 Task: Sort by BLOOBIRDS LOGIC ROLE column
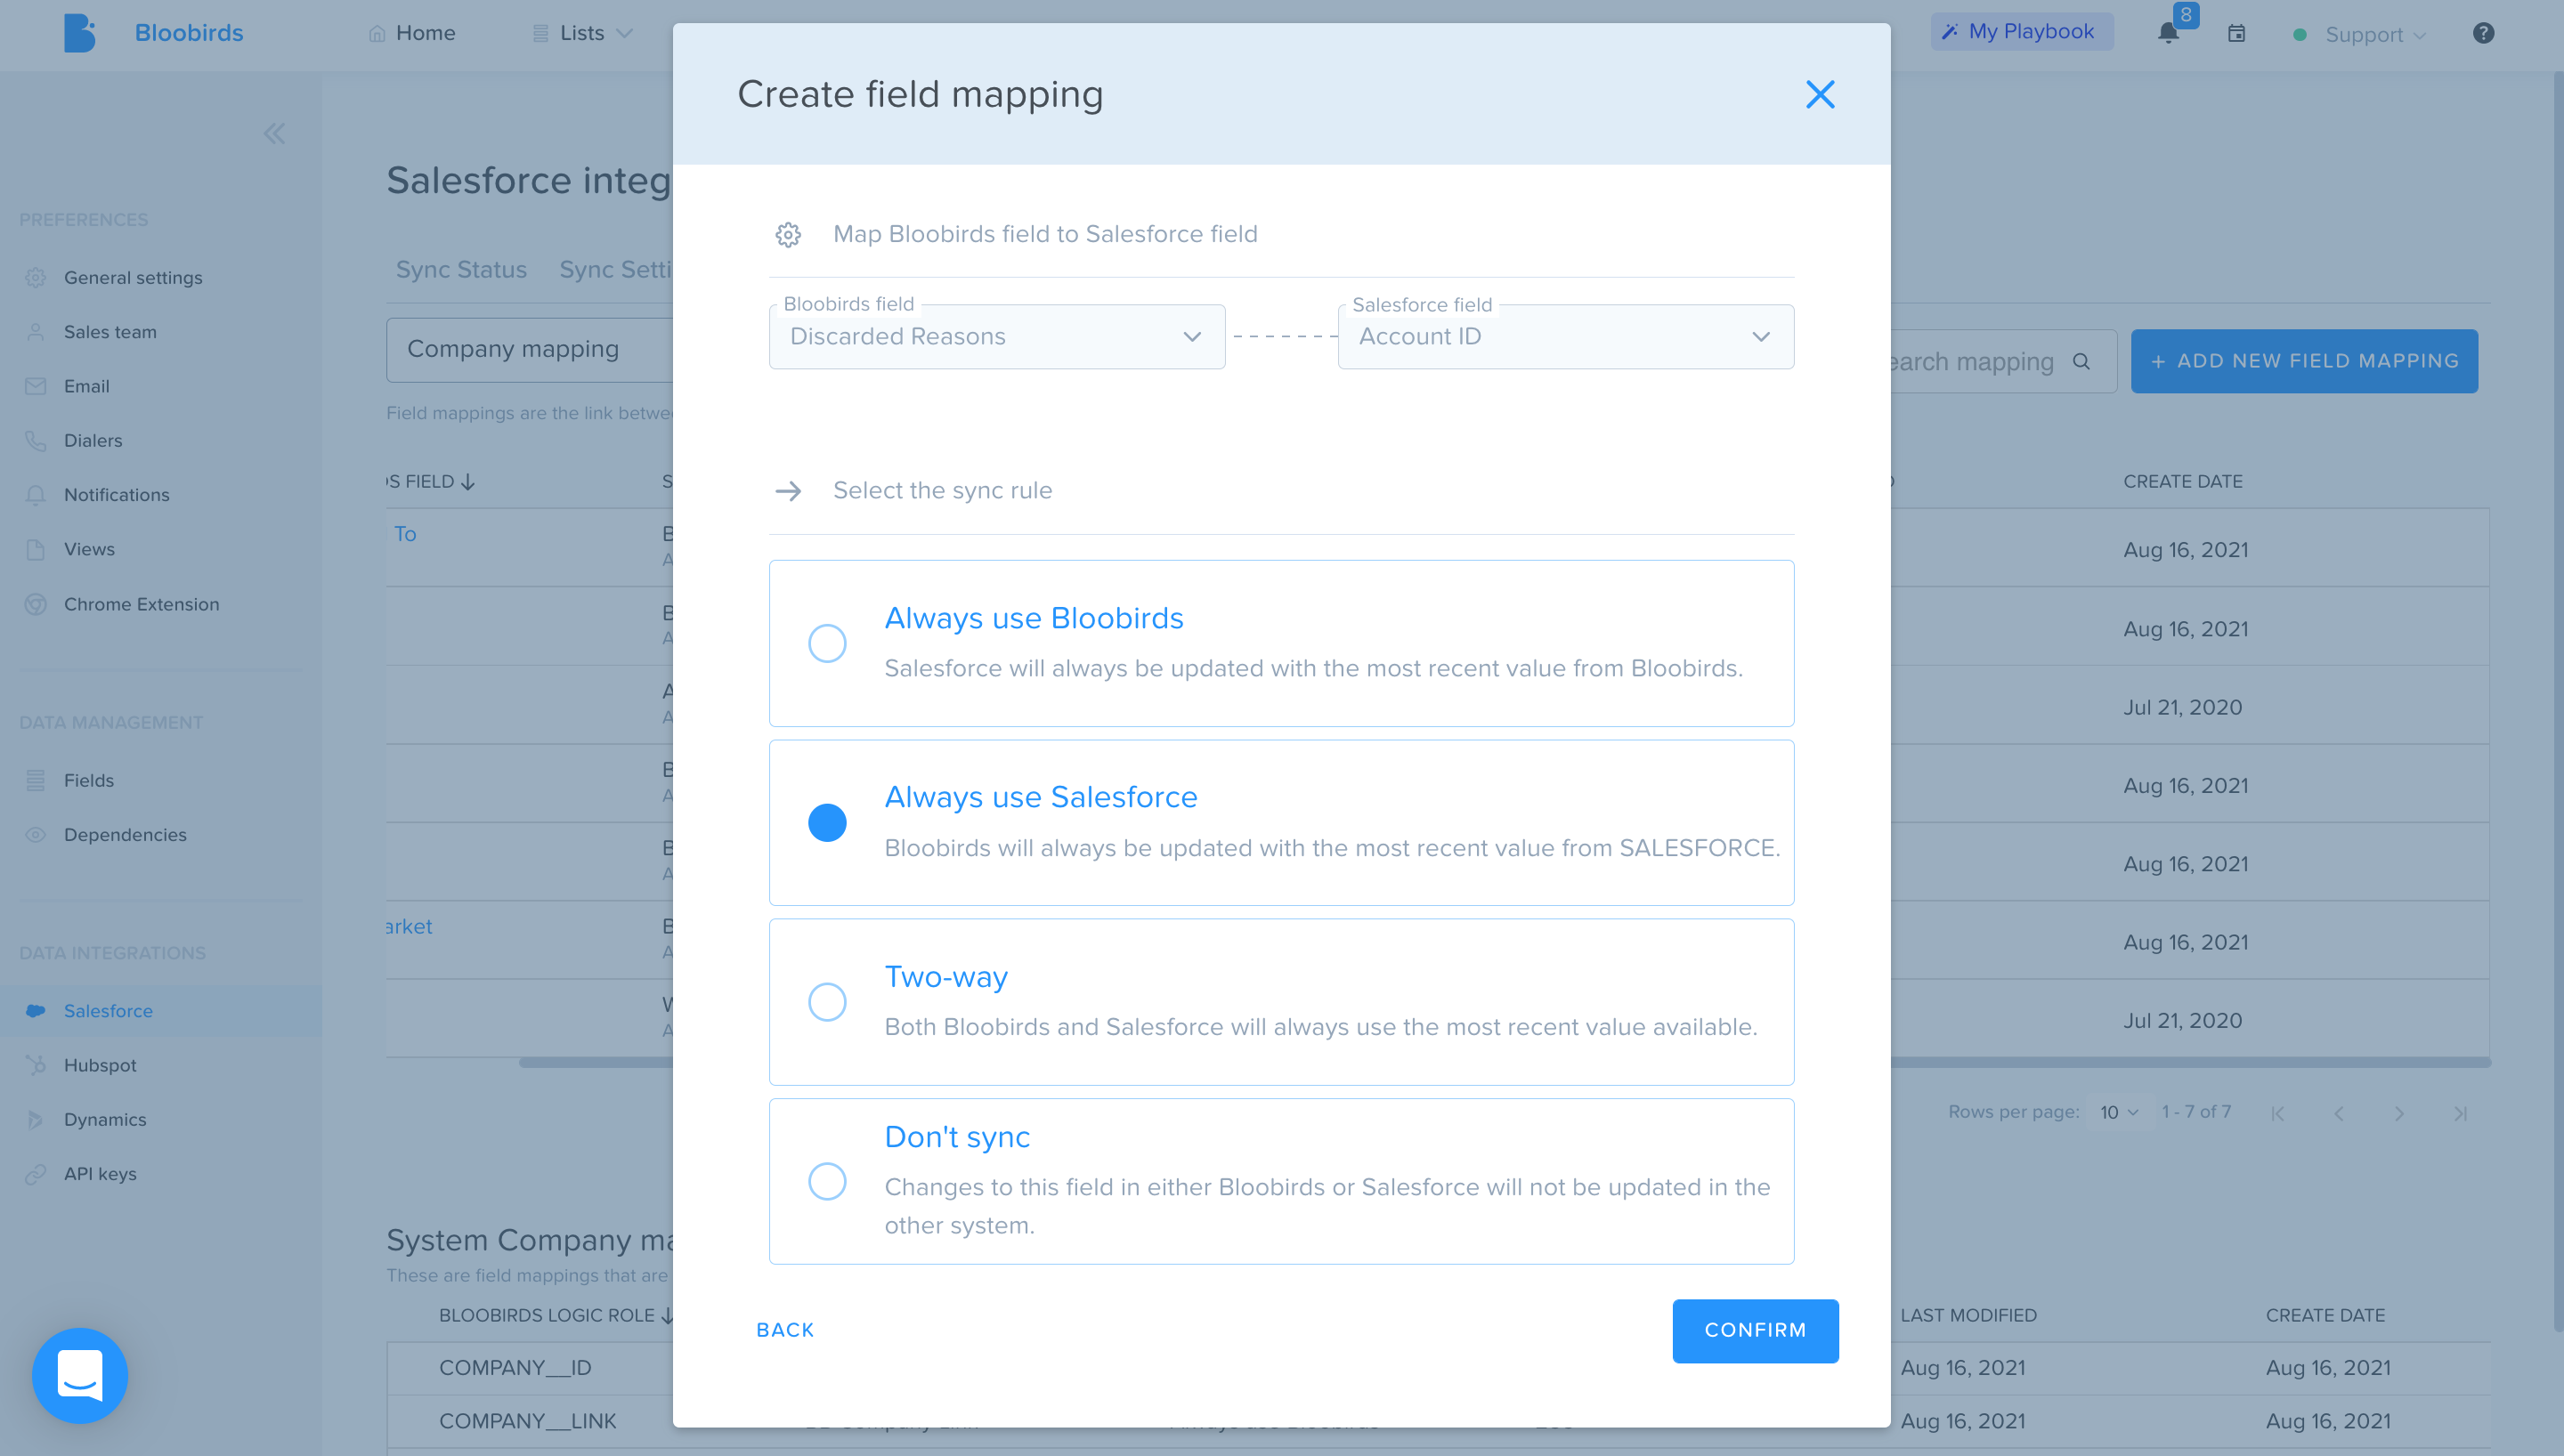click(555, 1315)
